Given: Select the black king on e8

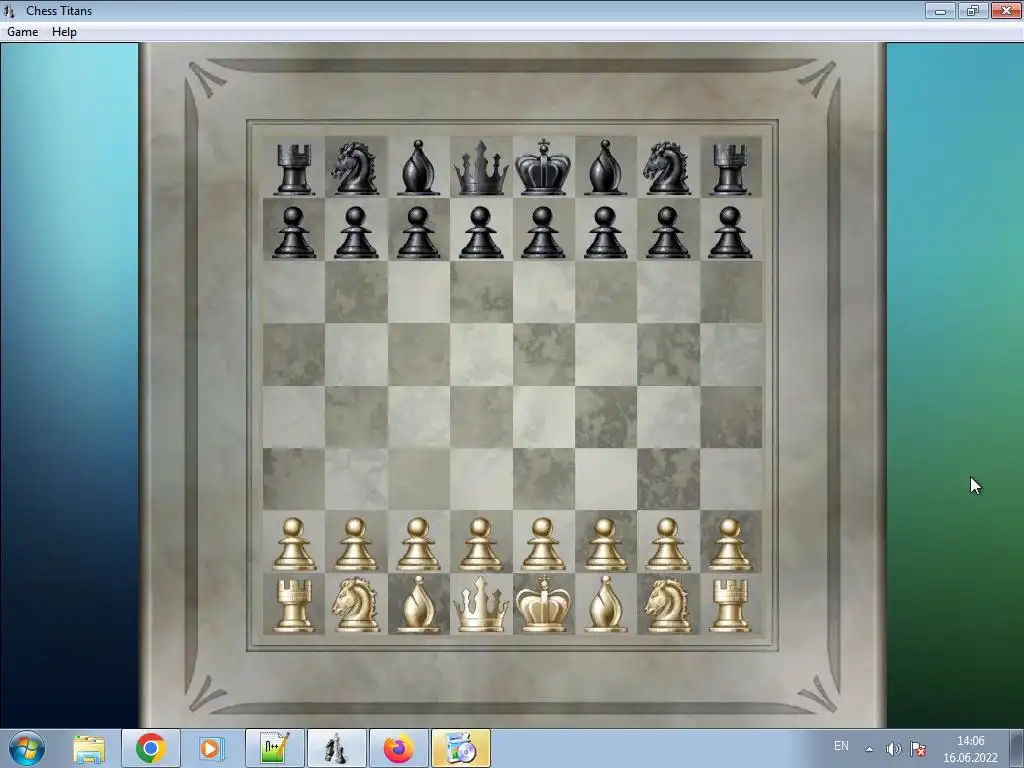Looking at the screenshot, I should coord(543,167).
